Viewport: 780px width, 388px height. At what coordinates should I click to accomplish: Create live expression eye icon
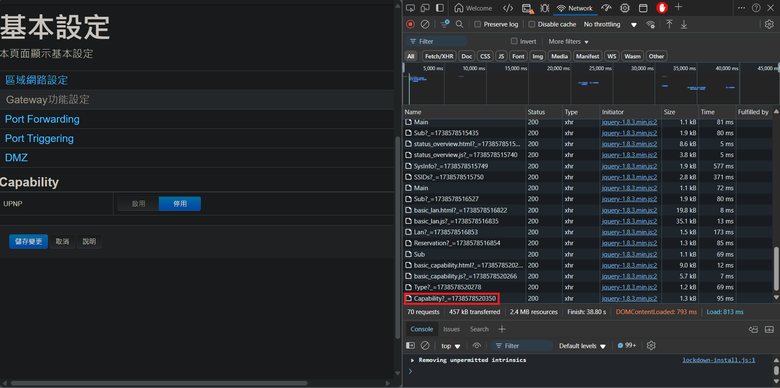(477, 345)
